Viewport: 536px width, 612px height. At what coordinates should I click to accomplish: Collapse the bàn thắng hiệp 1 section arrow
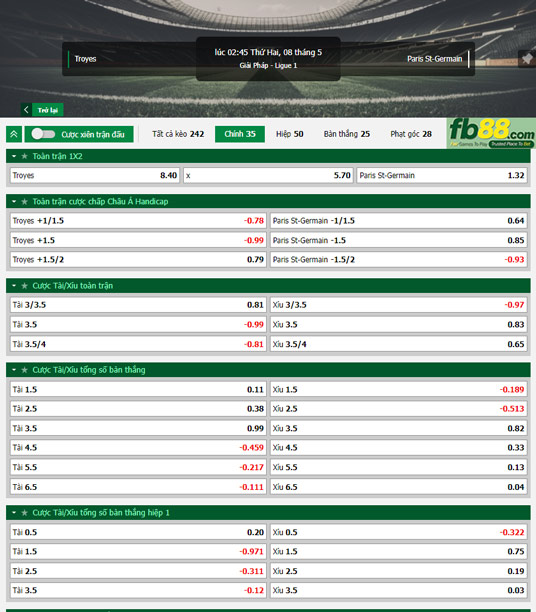pyautogui.click(x=14, y=512)
